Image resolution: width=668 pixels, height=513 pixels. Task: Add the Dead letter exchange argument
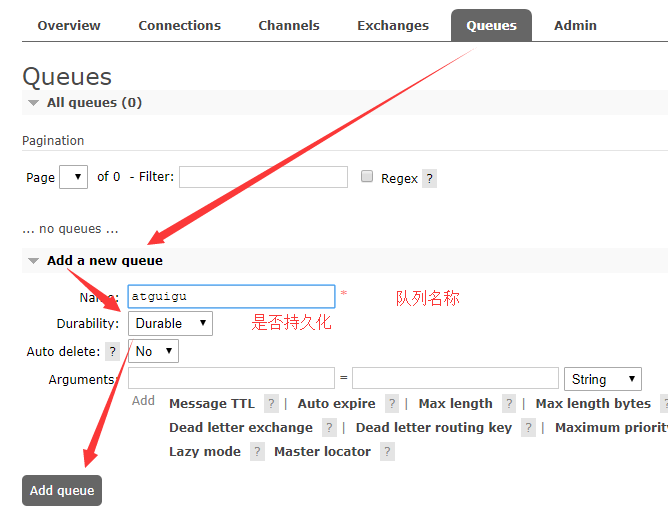point(241,427)
